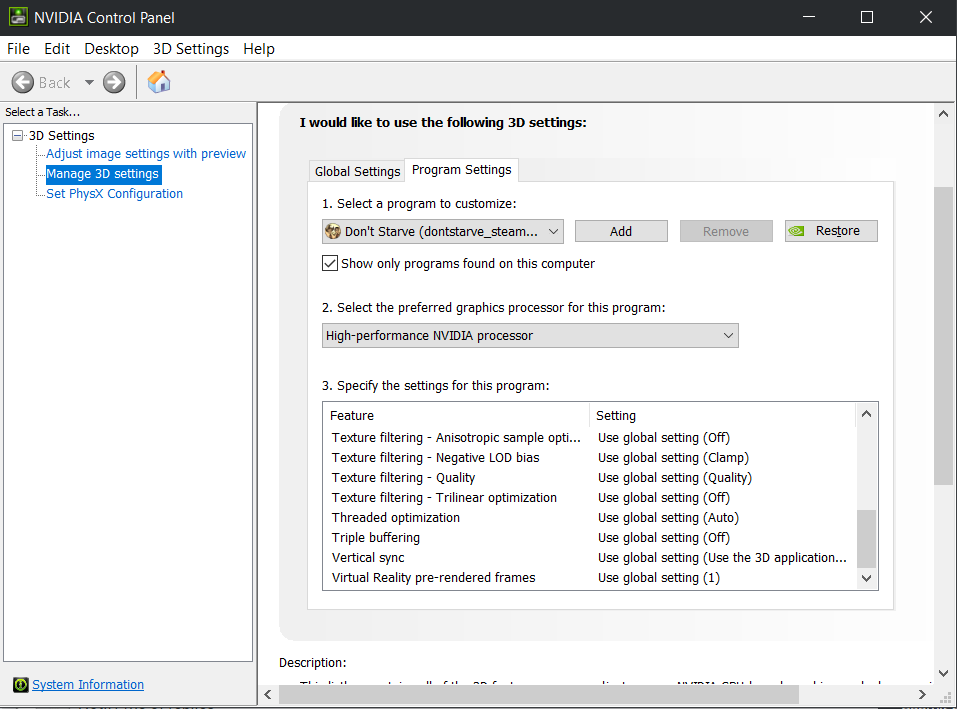Click the NVIDIA Control Panel title icon
Viewport: 957px width, 709px height.
tap(18, 17)
